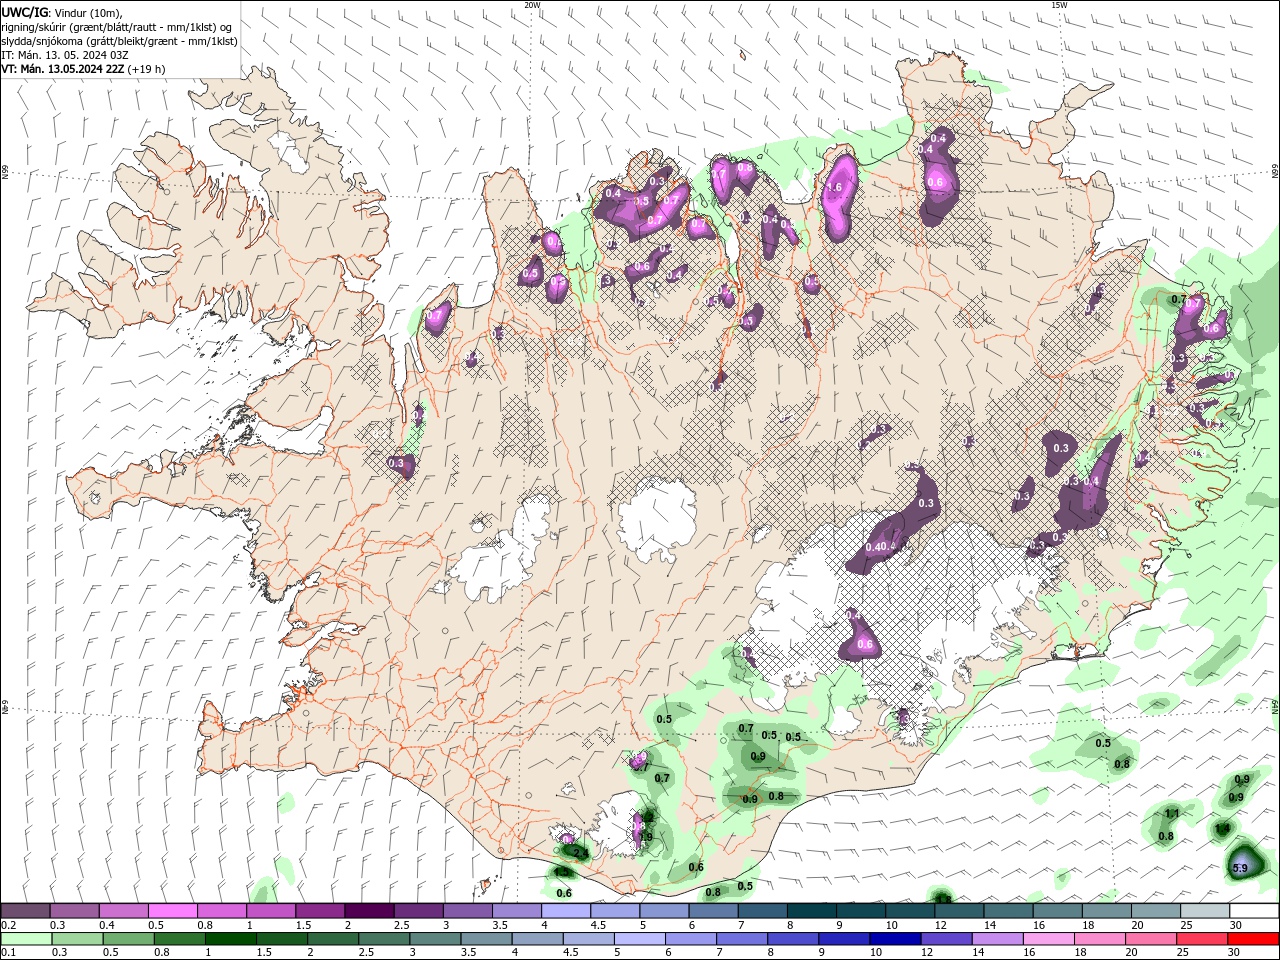This screenshot has width=1280, height=960.
Task: Select the 1.1 rain value in the sea
Action: pos(1172,814)
